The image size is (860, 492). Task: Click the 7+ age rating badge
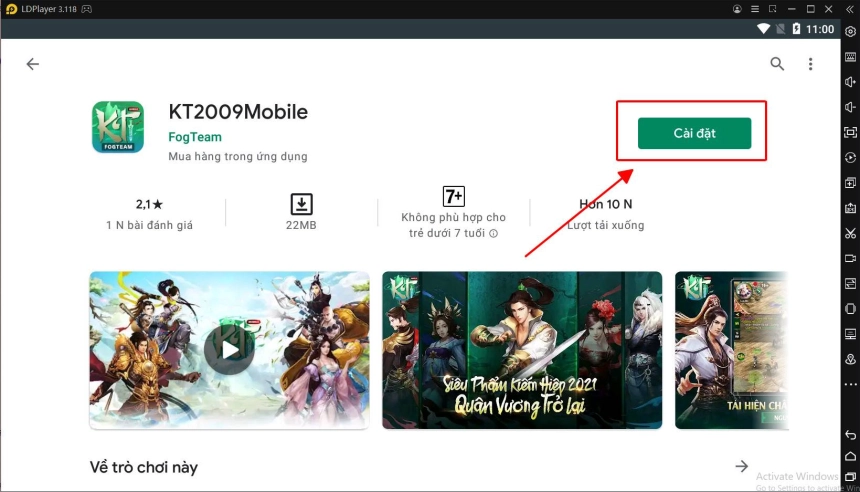click(x=454, y=196)
